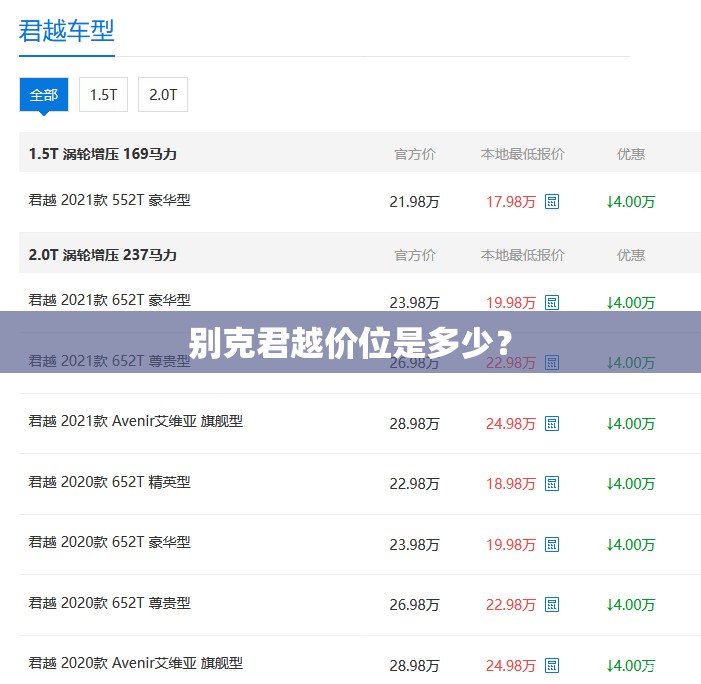The height and width of the screenshot is (684, 701).
Task: Open calculator icon for 2021款 Avenir艾维亚 旗舰型
Action: point(552,423)
